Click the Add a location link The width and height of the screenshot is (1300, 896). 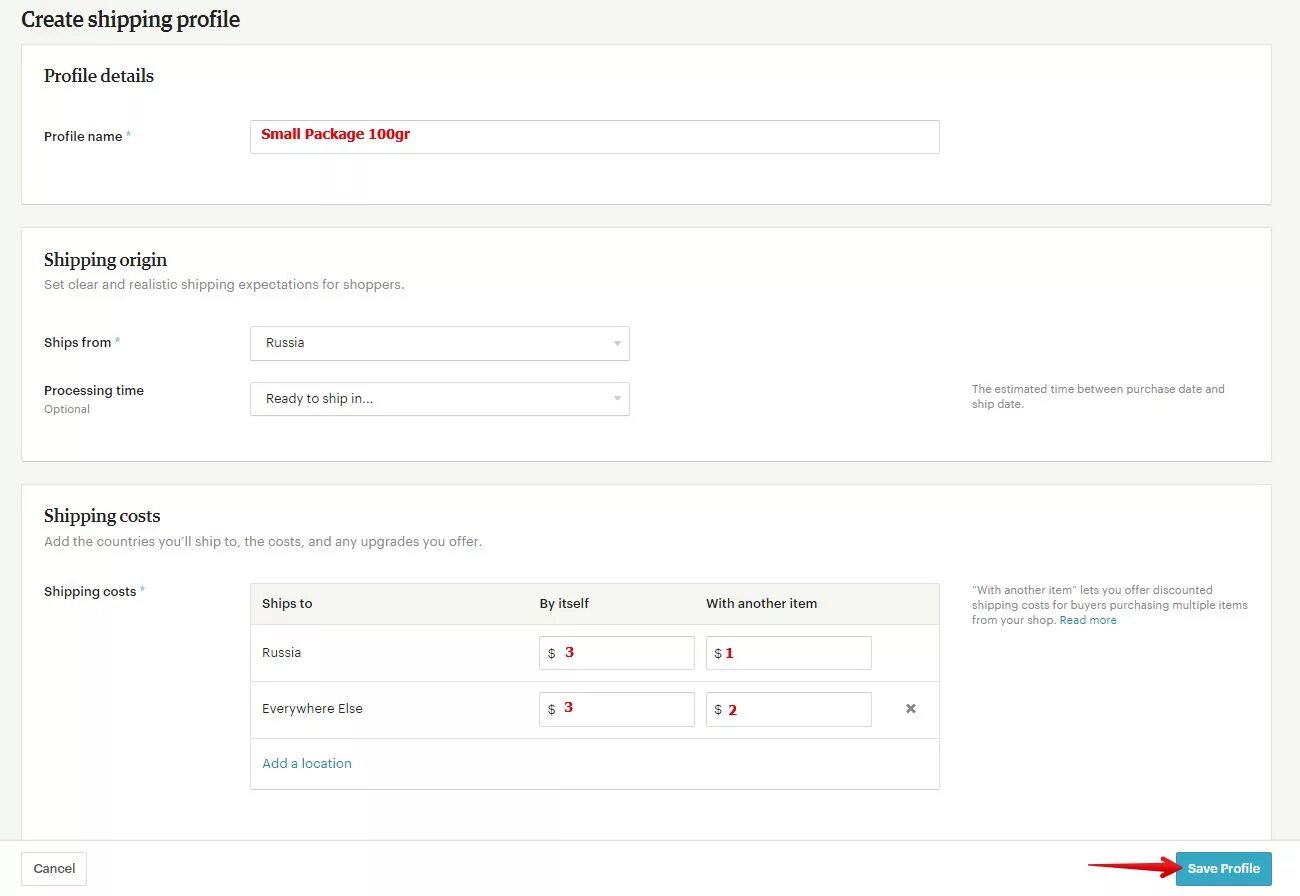click(307, 763)
